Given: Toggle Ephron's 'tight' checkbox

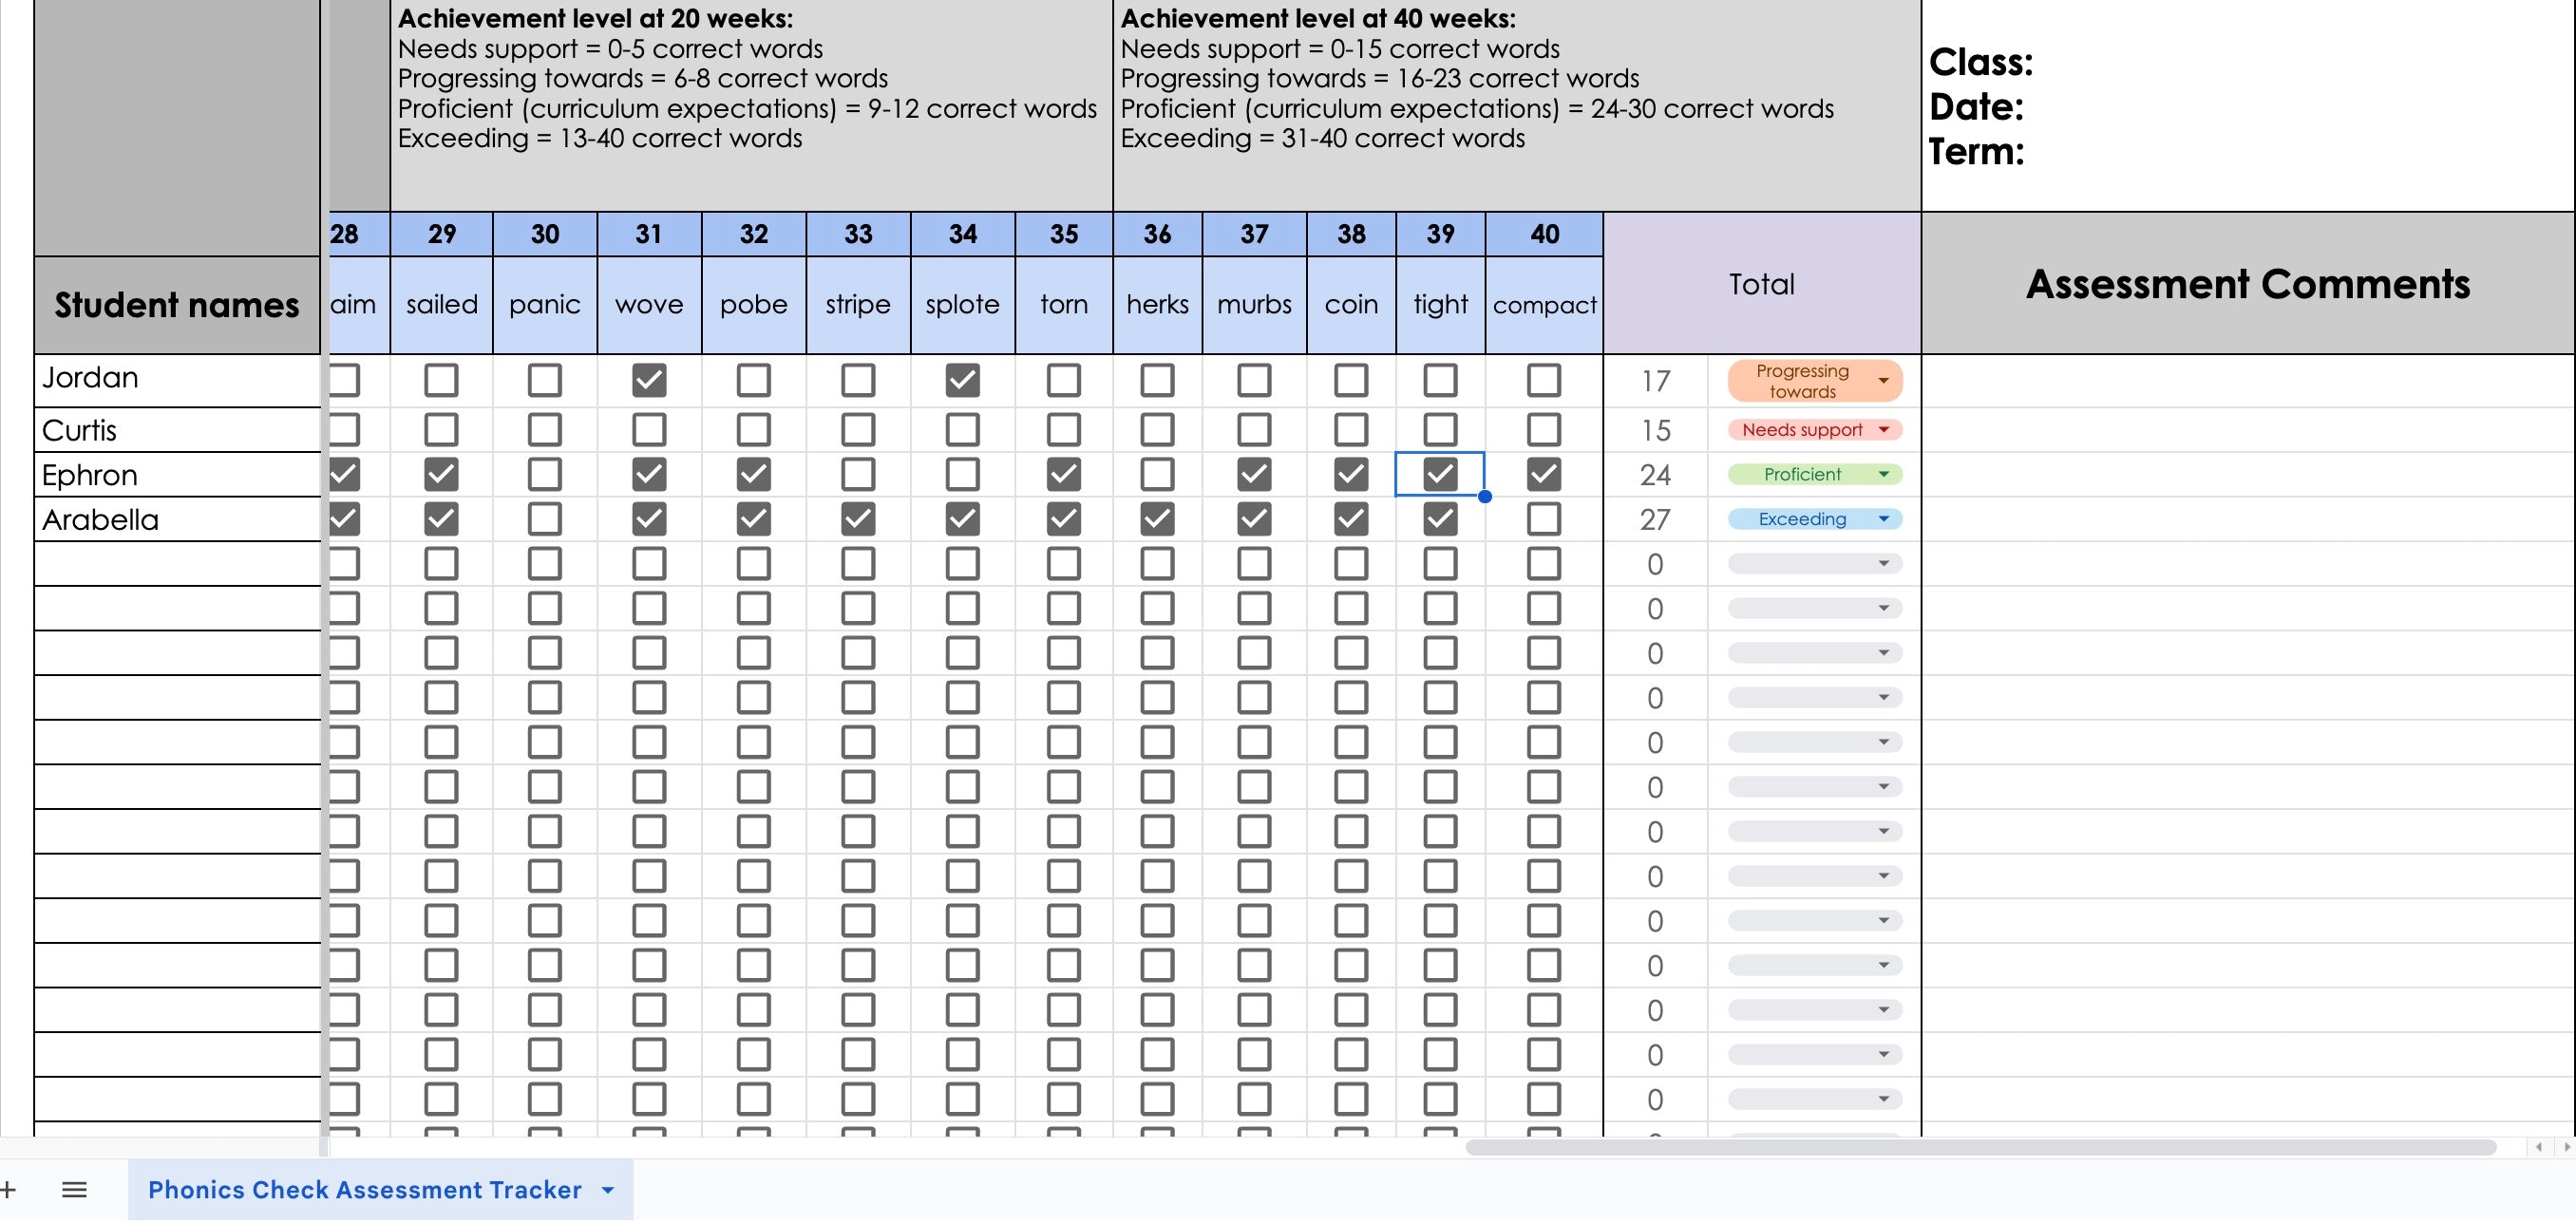Looking at the screenshot, I should click(x=1440, y=474).
